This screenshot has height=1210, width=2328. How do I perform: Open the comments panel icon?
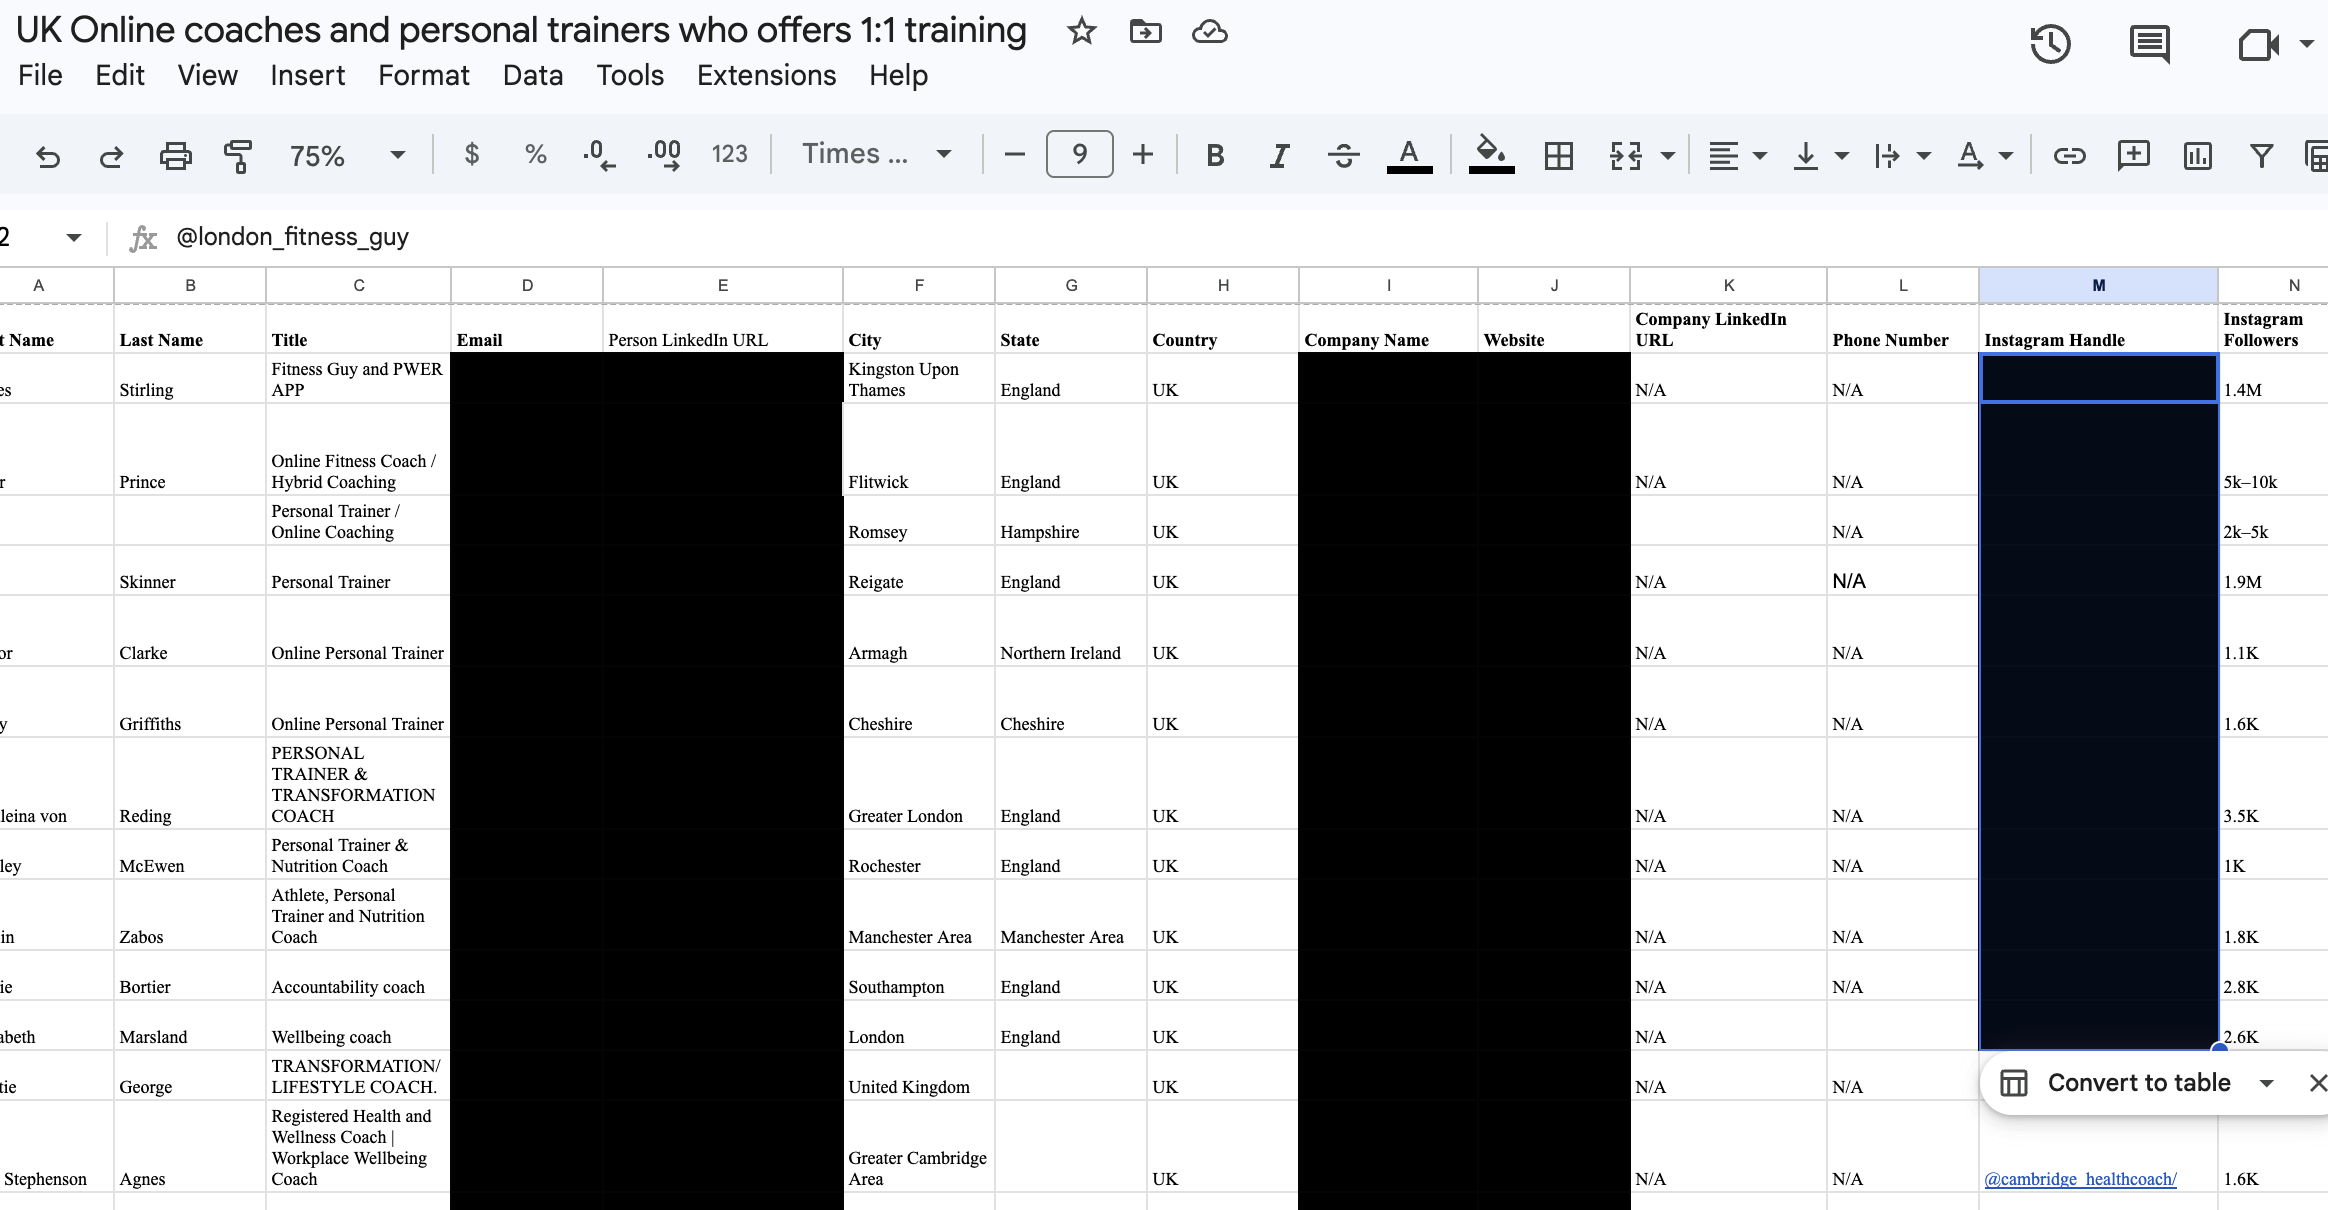pos(2149,44)
